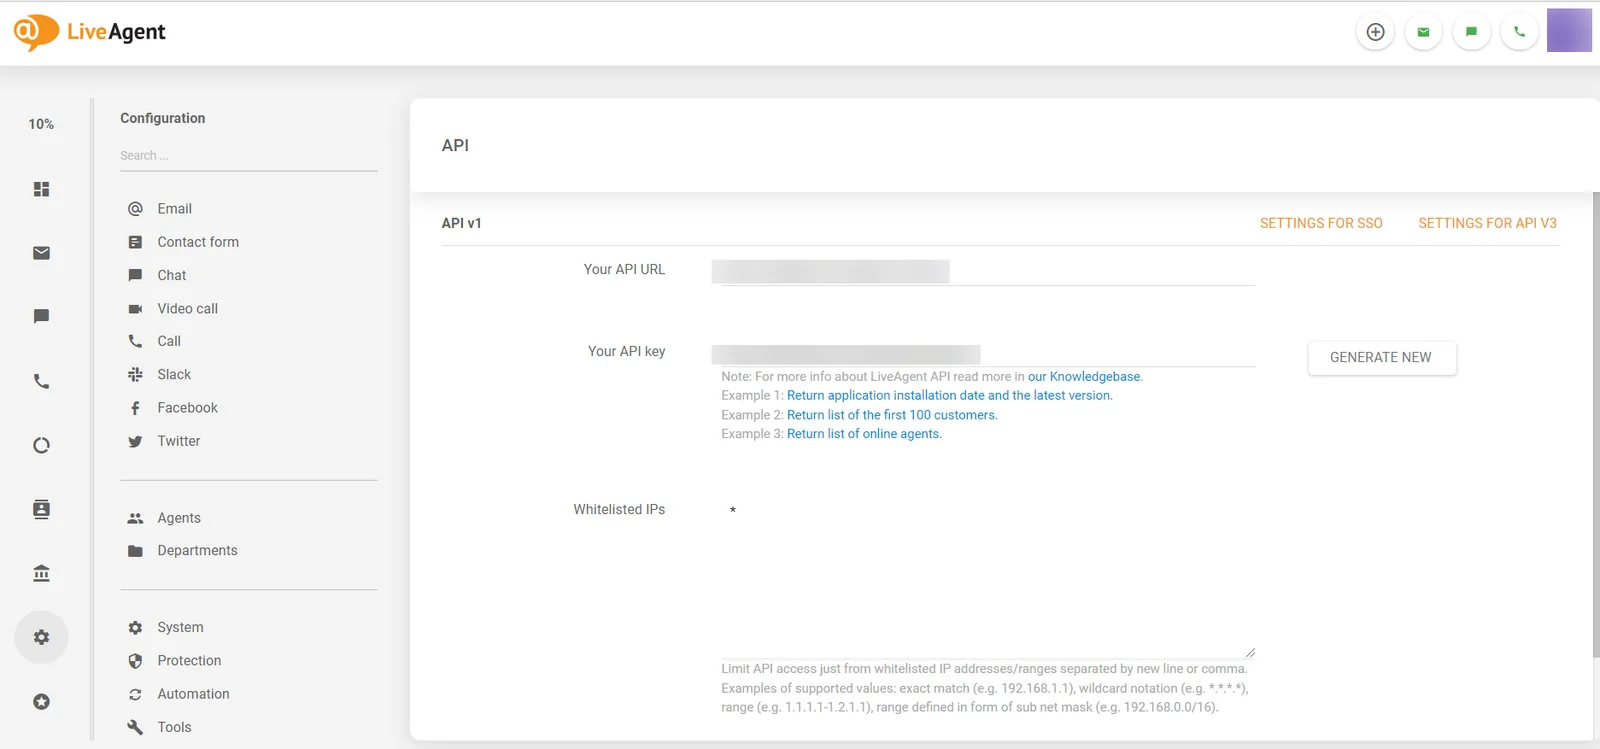Viewport: 1600px width, 749px height.
Task: Click the star badge icon in left rail
Action: tap(41, 701)
